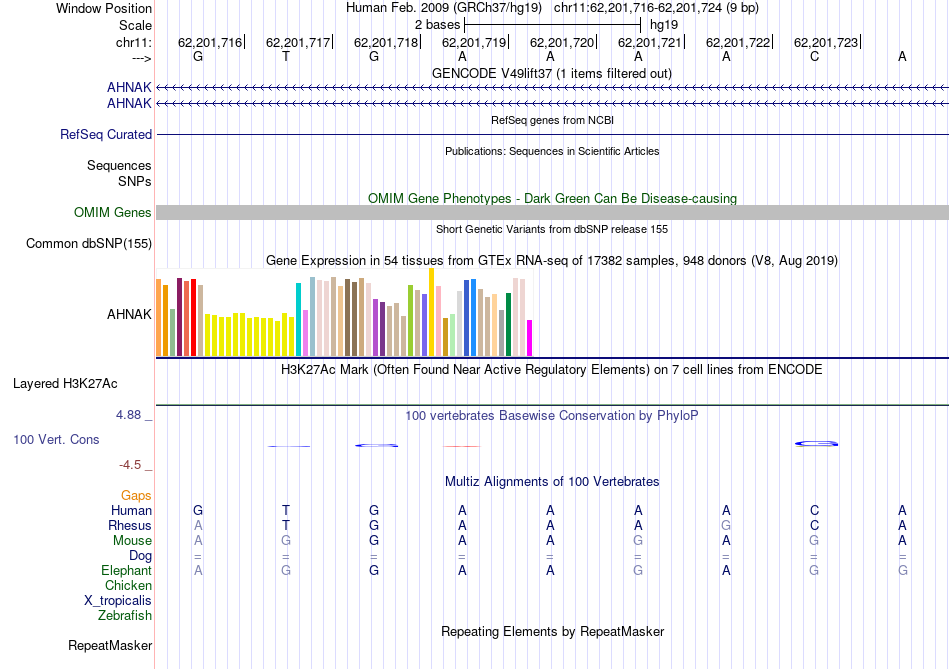
Task: Click the T base in the reference sequence row
Action: (286, 57)
